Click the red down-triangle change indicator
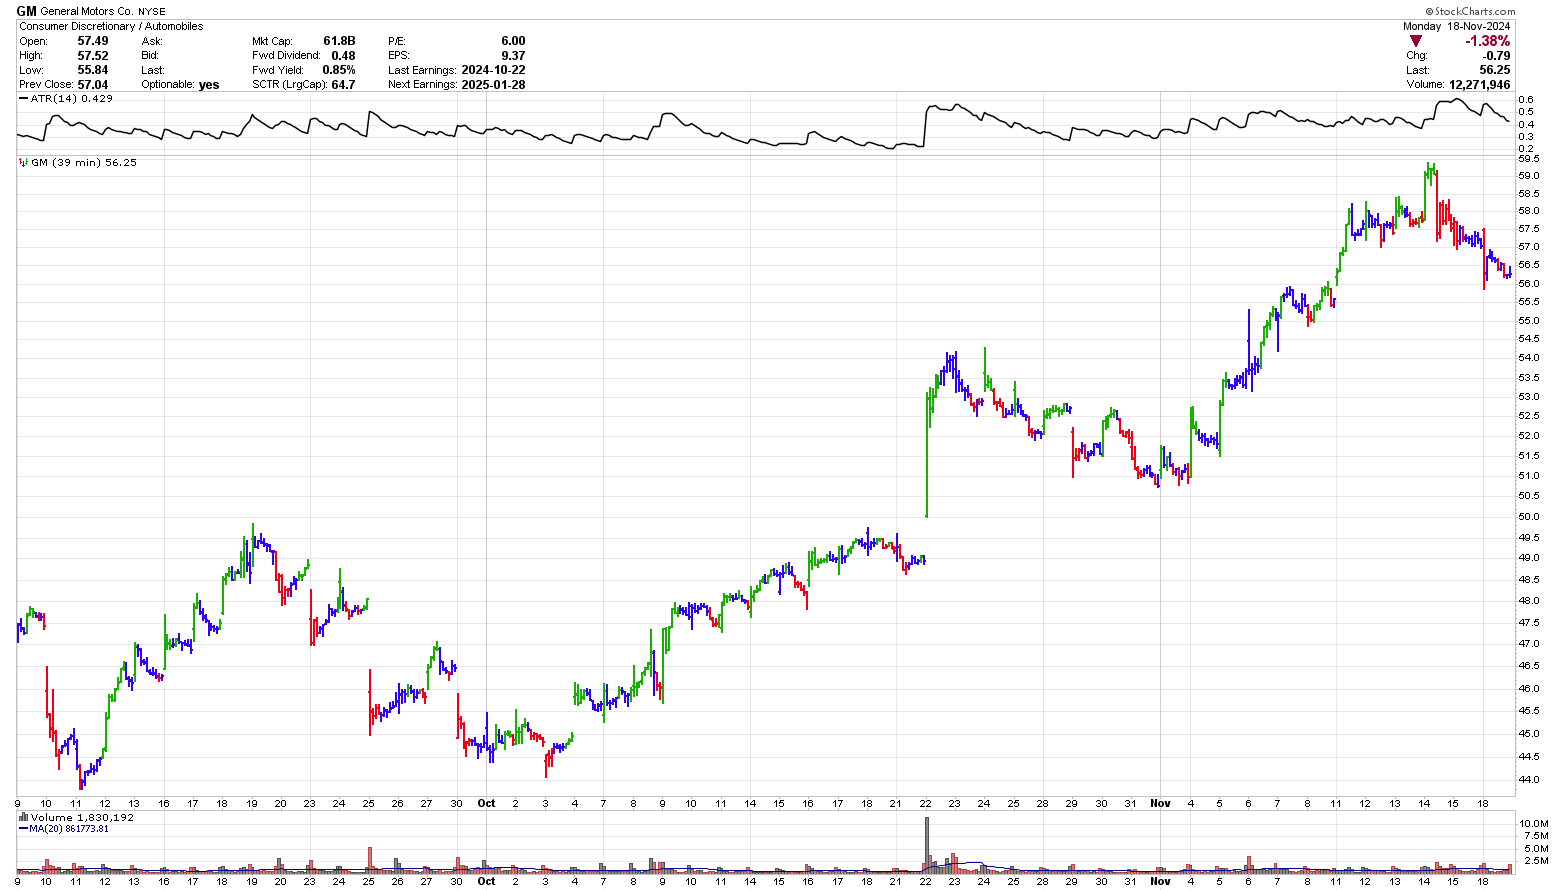The height and width of the screenshot is (890, 1565). 1415,41
